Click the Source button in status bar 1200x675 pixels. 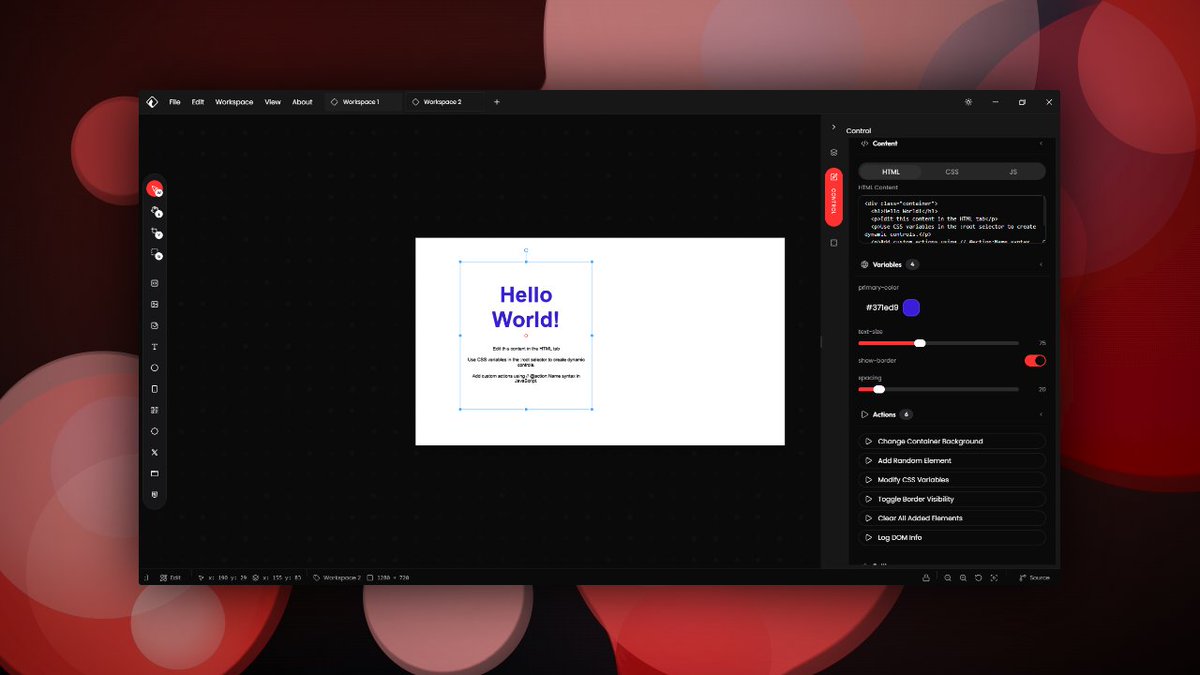pos(1035,577)
